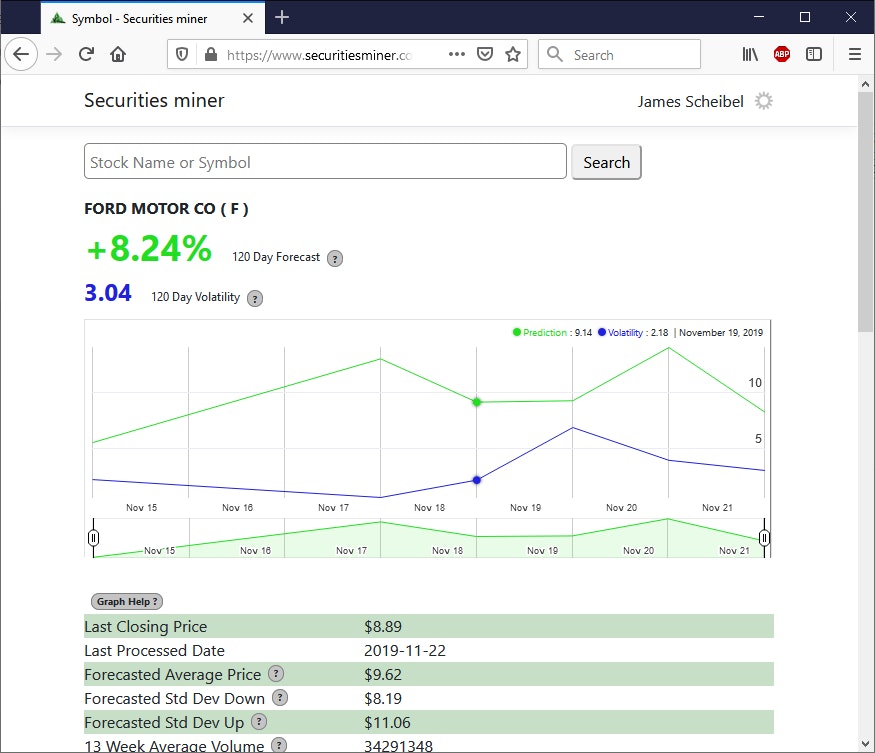The image size is (875, 753).
Task: Click the $9.62 forecasted average price
Action: (383, 674)
